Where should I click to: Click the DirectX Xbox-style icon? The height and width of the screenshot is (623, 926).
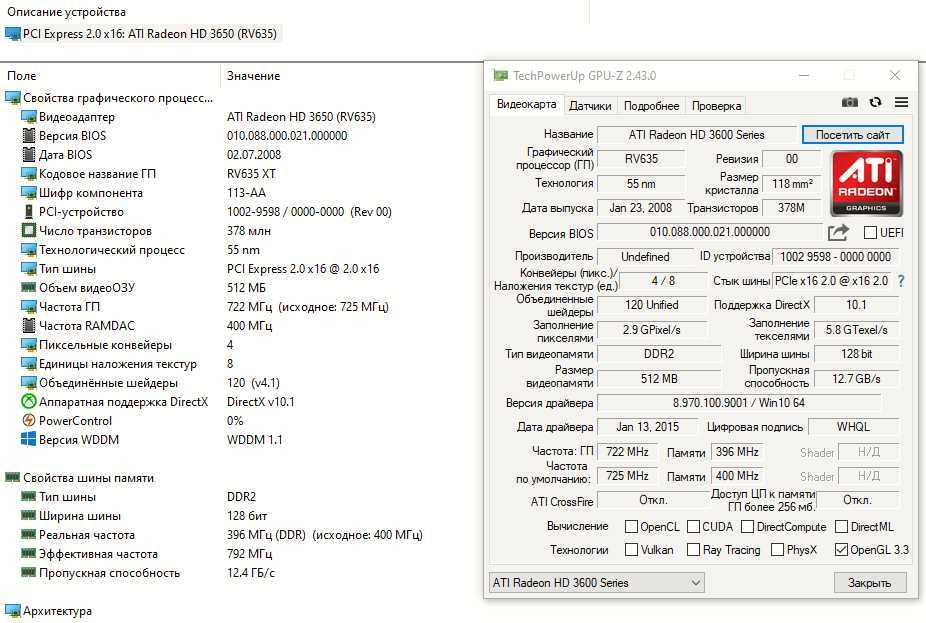[28, 402]
